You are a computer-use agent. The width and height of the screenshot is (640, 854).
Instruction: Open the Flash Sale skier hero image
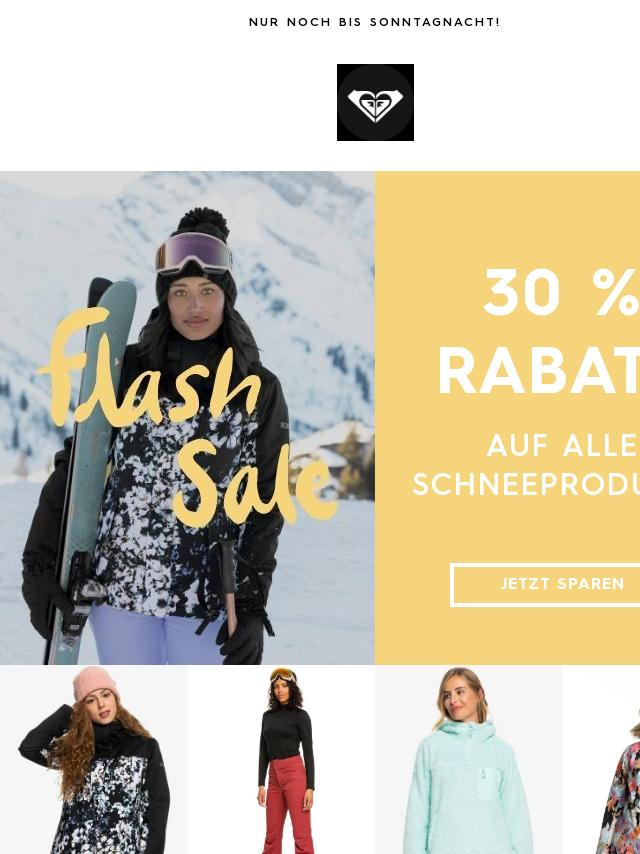coord(187,418)
